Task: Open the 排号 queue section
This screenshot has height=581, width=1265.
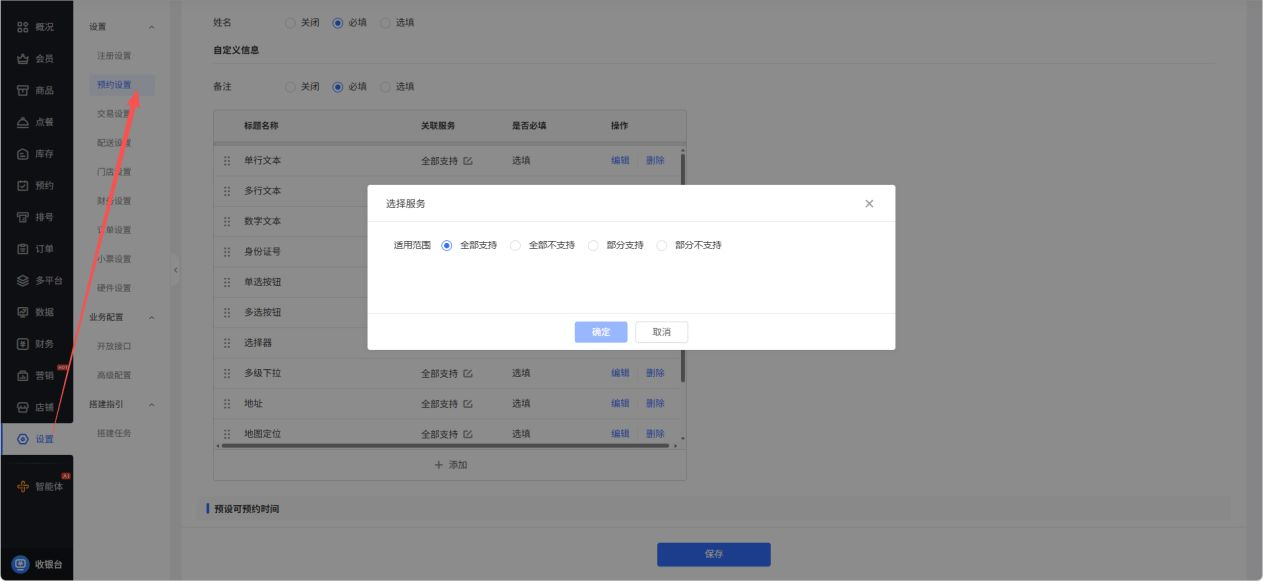Action: (36, 217)
